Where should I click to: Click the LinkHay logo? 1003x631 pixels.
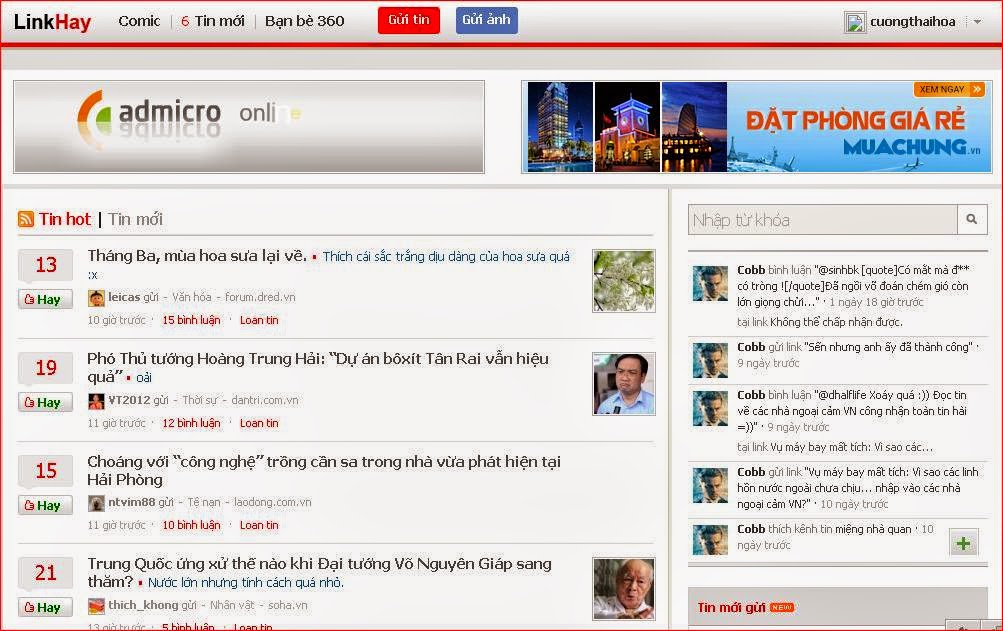52,22
